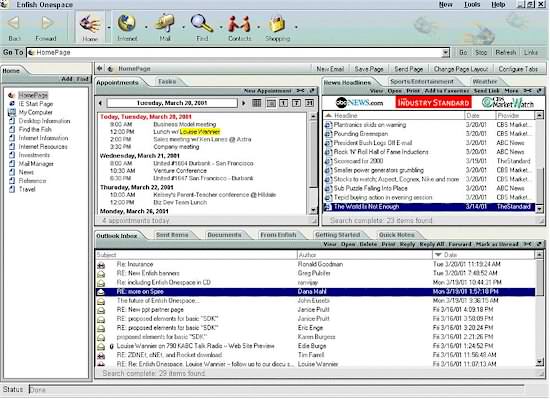Open the Mail mailbox icon
Viewport: 550px width, 399px height.
(x=165, y=23)
